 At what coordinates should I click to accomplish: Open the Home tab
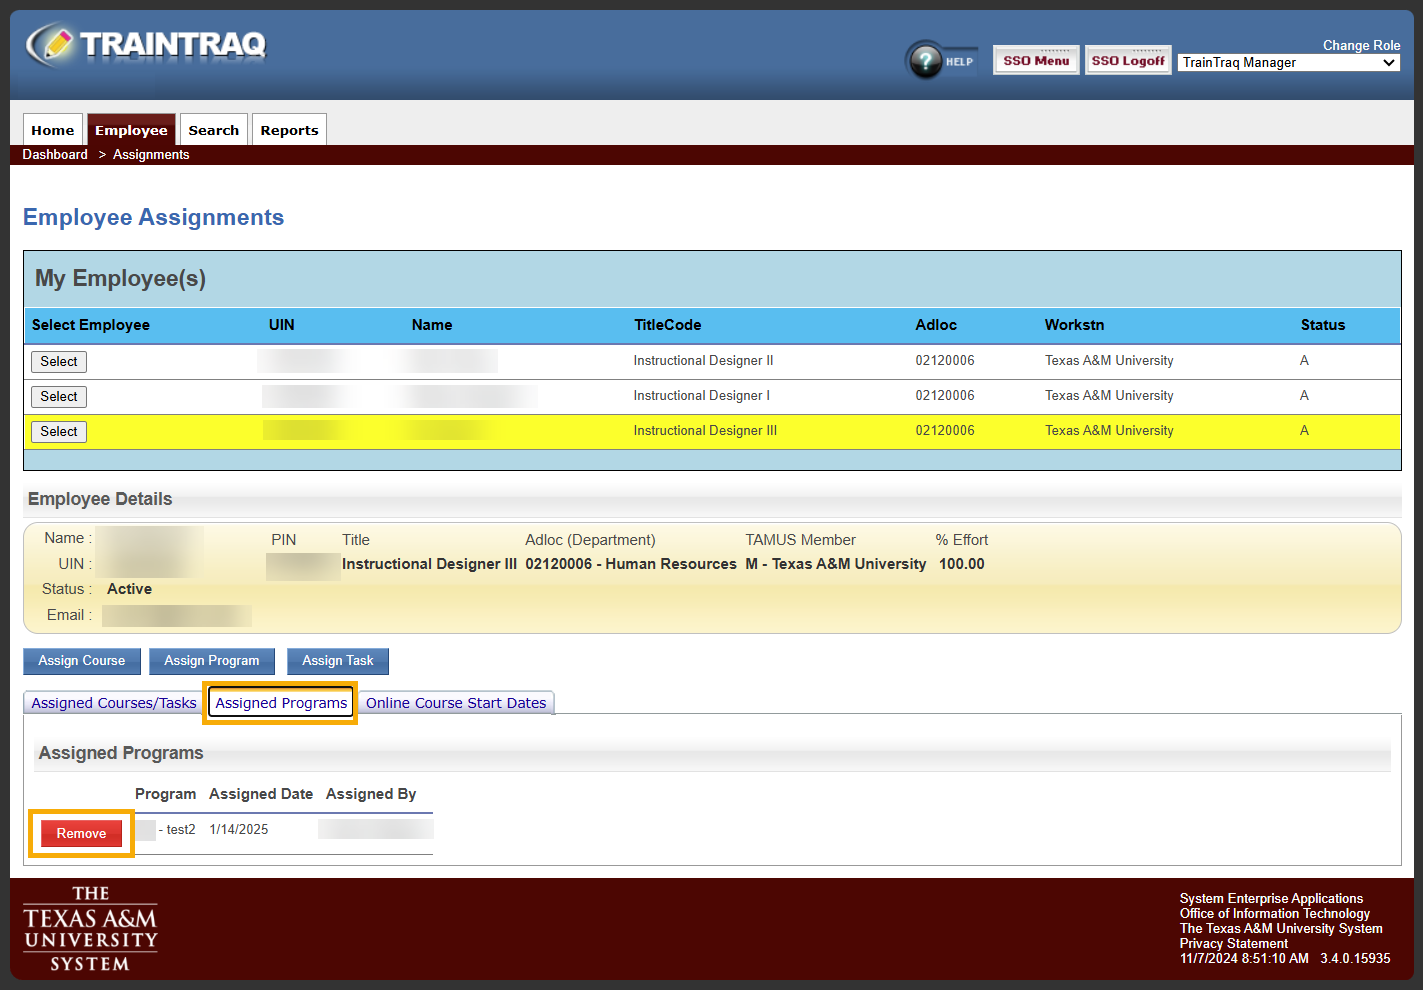53,130
